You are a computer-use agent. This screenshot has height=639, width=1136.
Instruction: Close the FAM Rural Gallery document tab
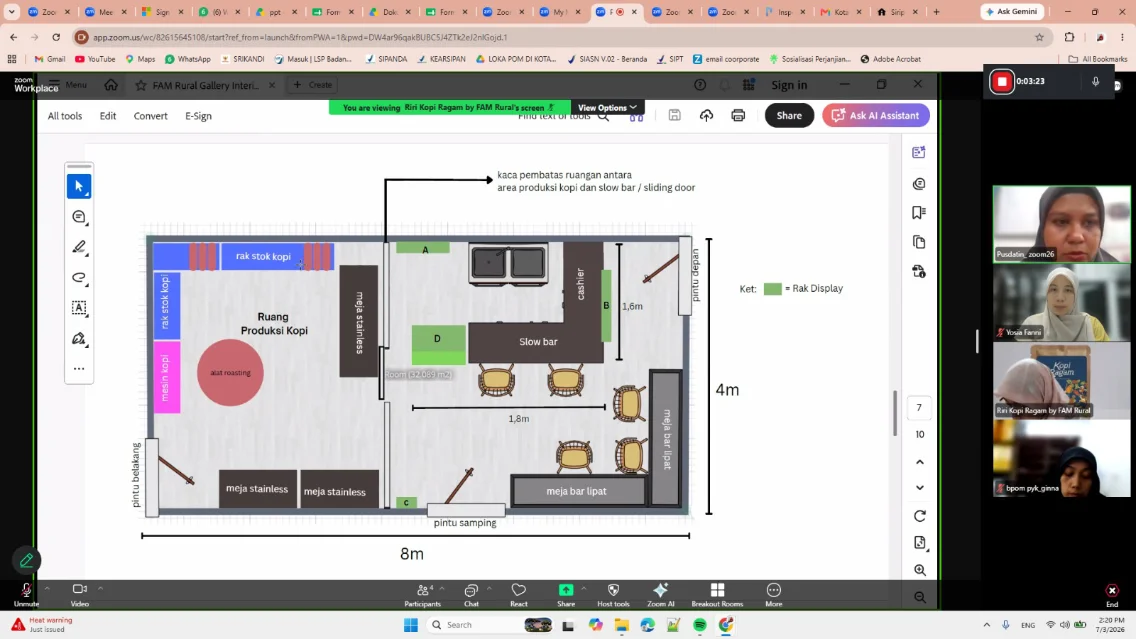(x=272, y=85)
